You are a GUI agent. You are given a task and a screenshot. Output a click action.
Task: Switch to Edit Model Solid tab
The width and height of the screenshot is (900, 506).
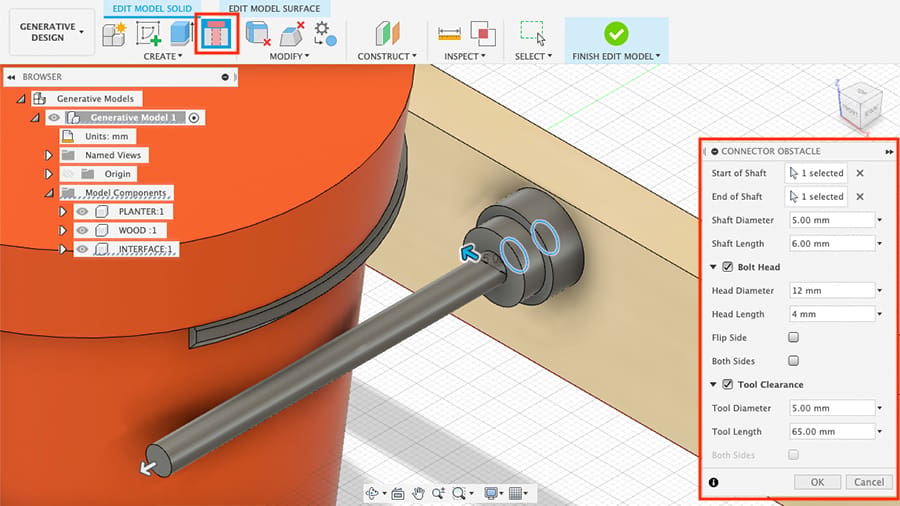(152, 9)
